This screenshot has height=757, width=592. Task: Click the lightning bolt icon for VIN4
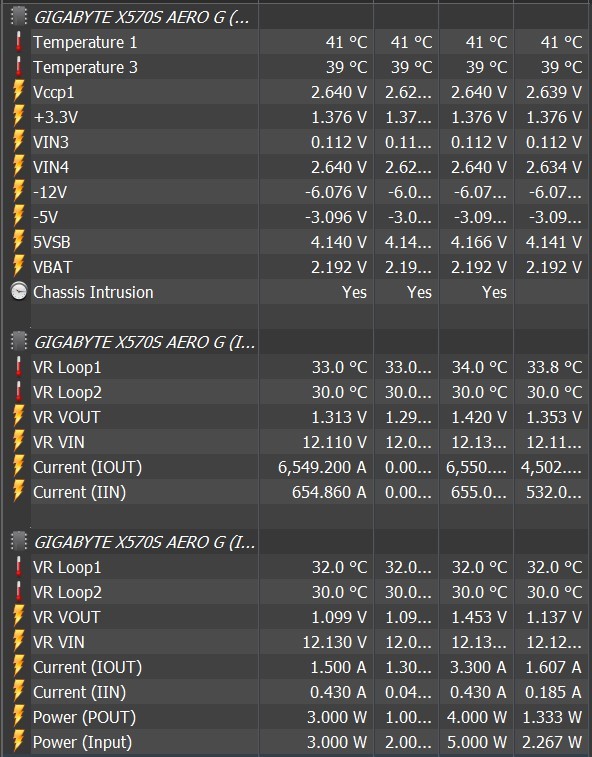pyautogui.click(x=18, y=167)
